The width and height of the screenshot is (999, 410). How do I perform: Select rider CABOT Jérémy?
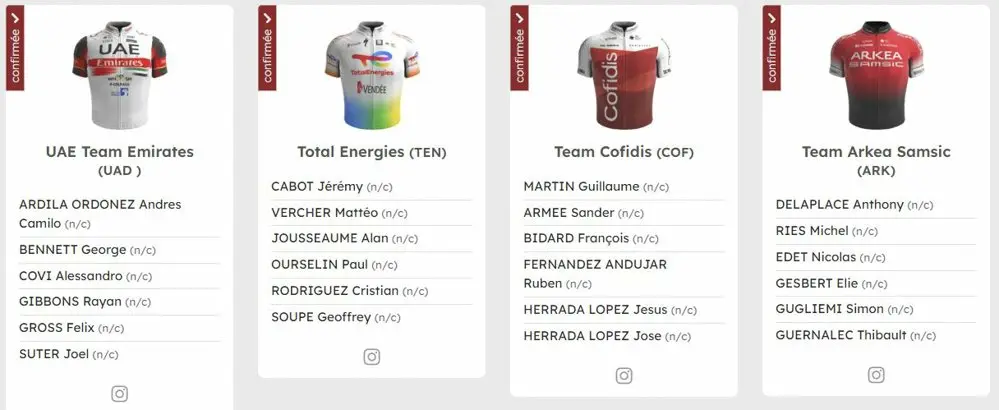(317, 186)
